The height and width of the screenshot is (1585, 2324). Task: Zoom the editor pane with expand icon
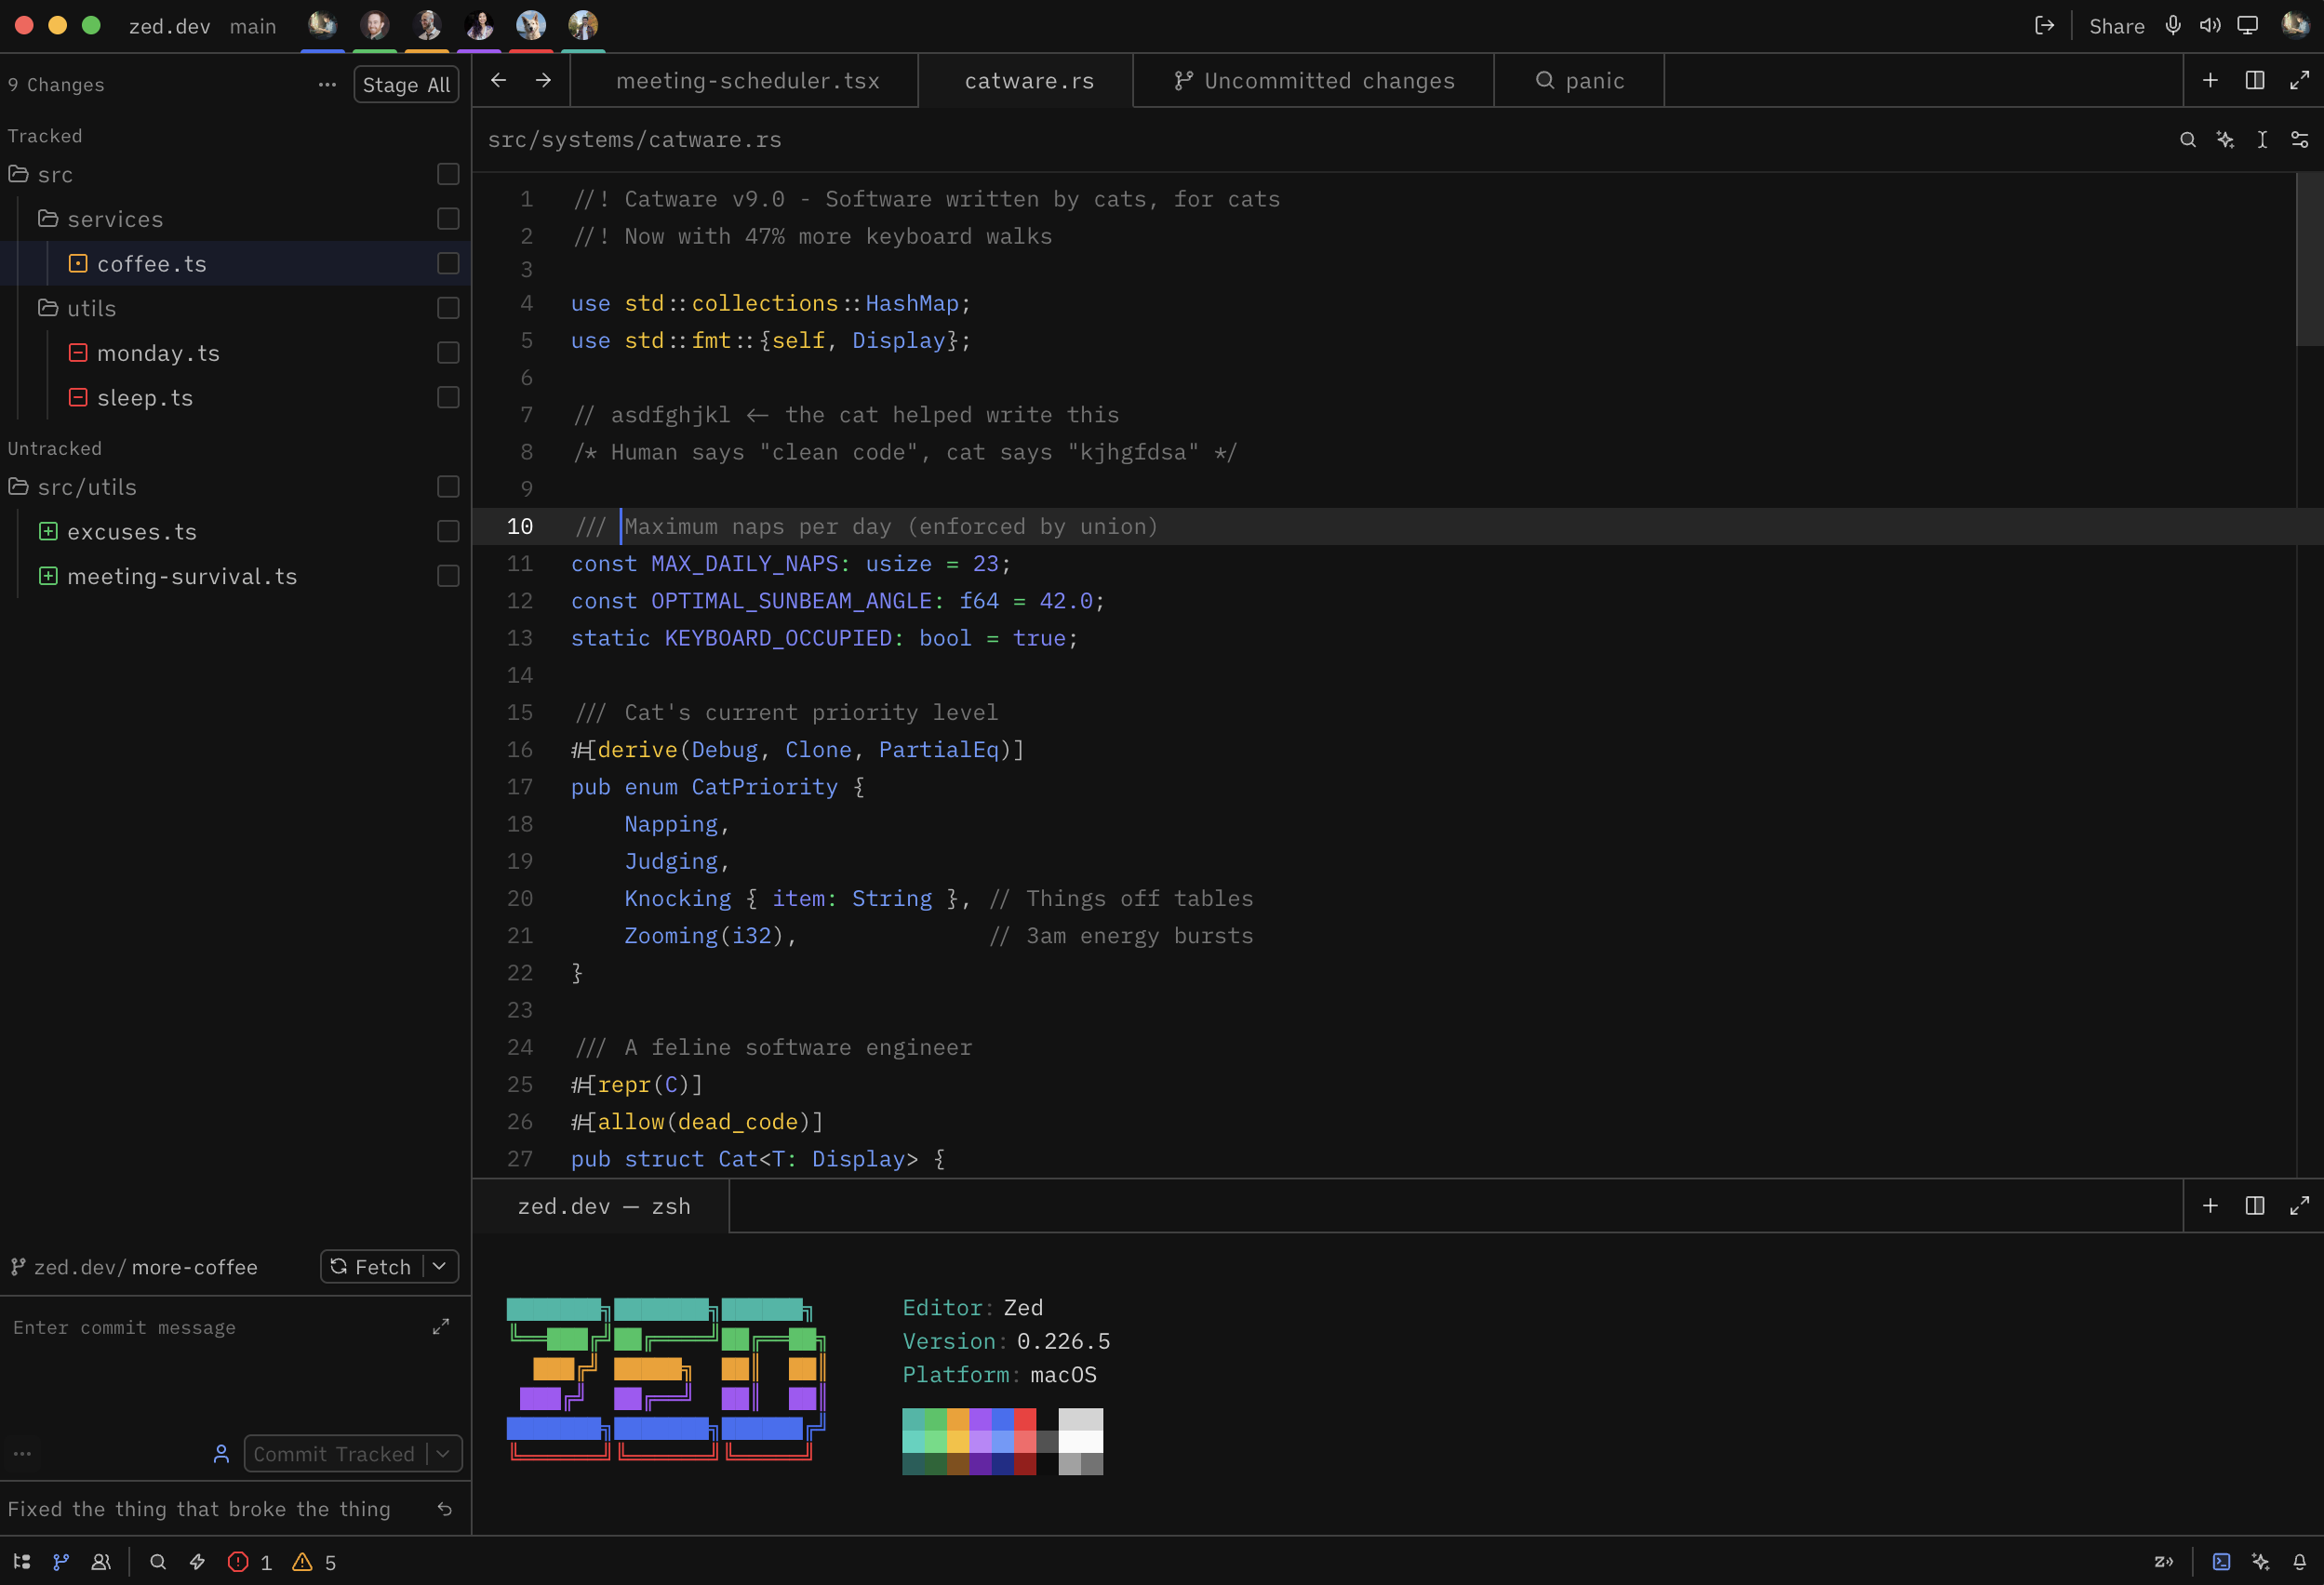[2299, 80]
